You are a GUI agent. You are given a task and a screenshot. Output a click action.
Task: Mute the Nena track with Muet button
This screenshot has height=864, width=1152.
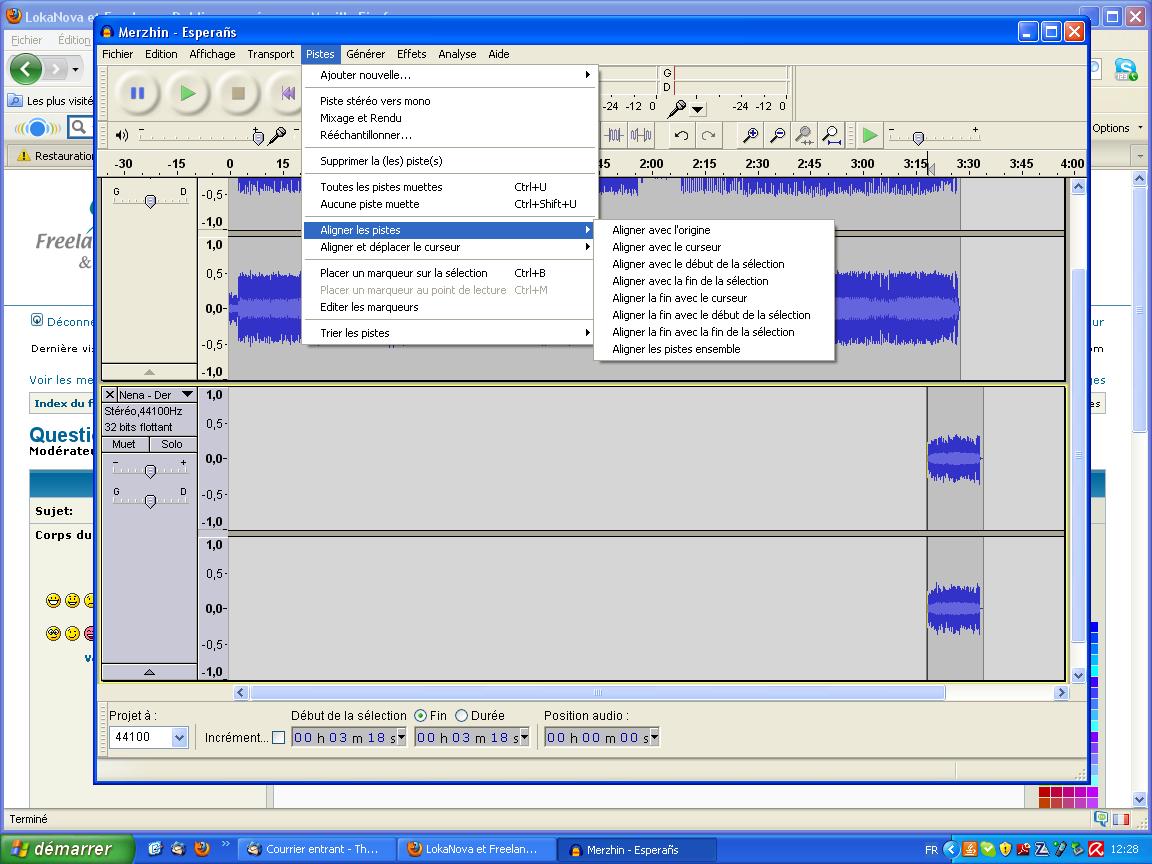coord(124,444)
